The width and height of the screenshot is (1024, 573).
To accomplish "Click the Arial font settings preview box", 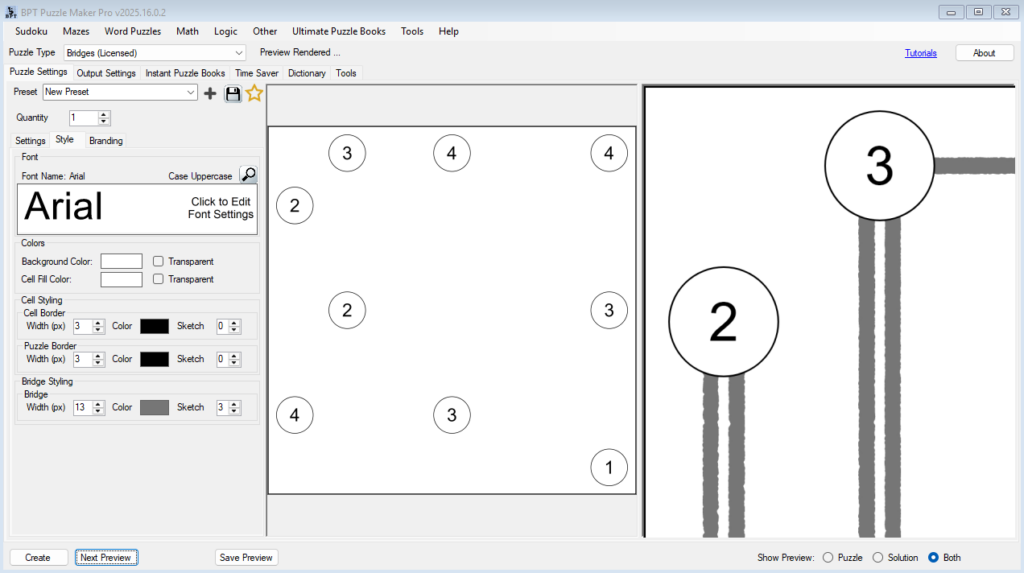I will coord(138,208).
